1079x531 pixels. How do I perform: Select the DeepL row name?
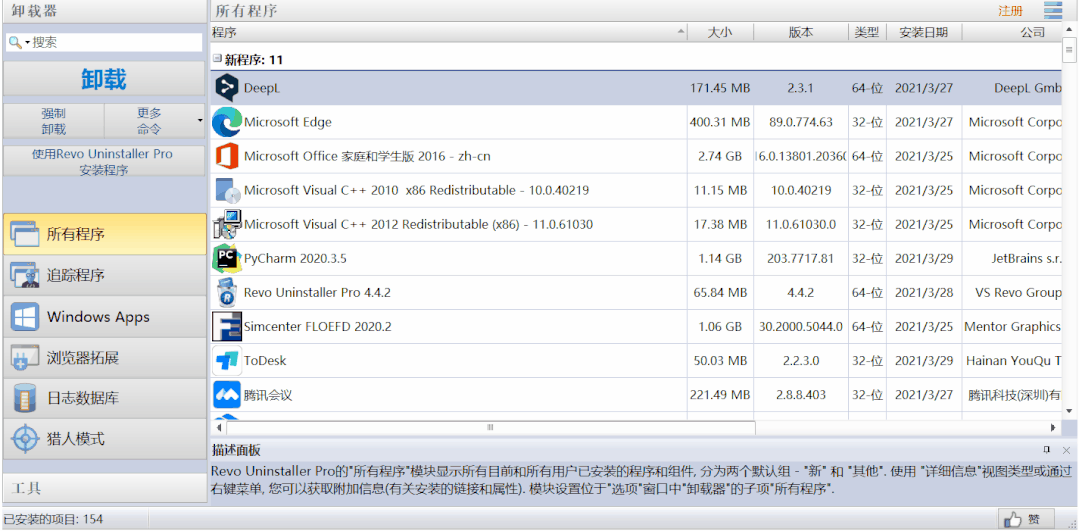tap(262, 88)
